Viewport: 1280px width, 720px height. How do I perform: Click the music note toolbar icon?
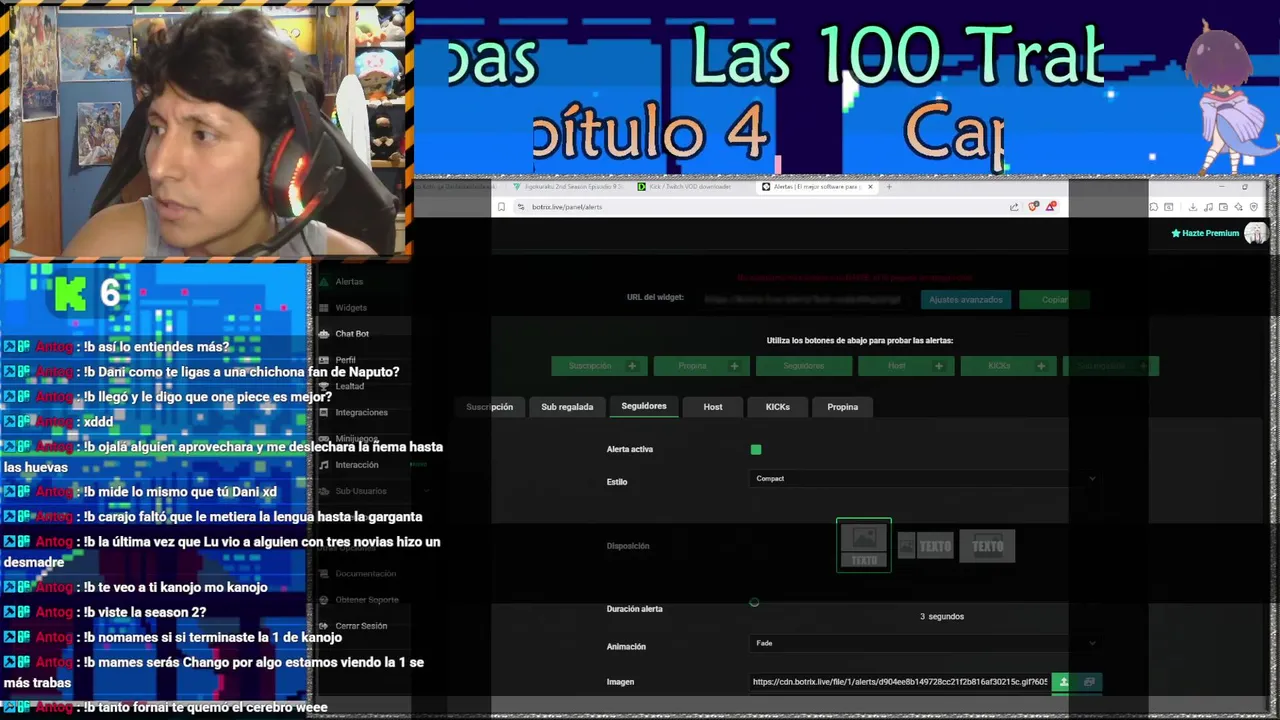click(x=1209, y=207)
